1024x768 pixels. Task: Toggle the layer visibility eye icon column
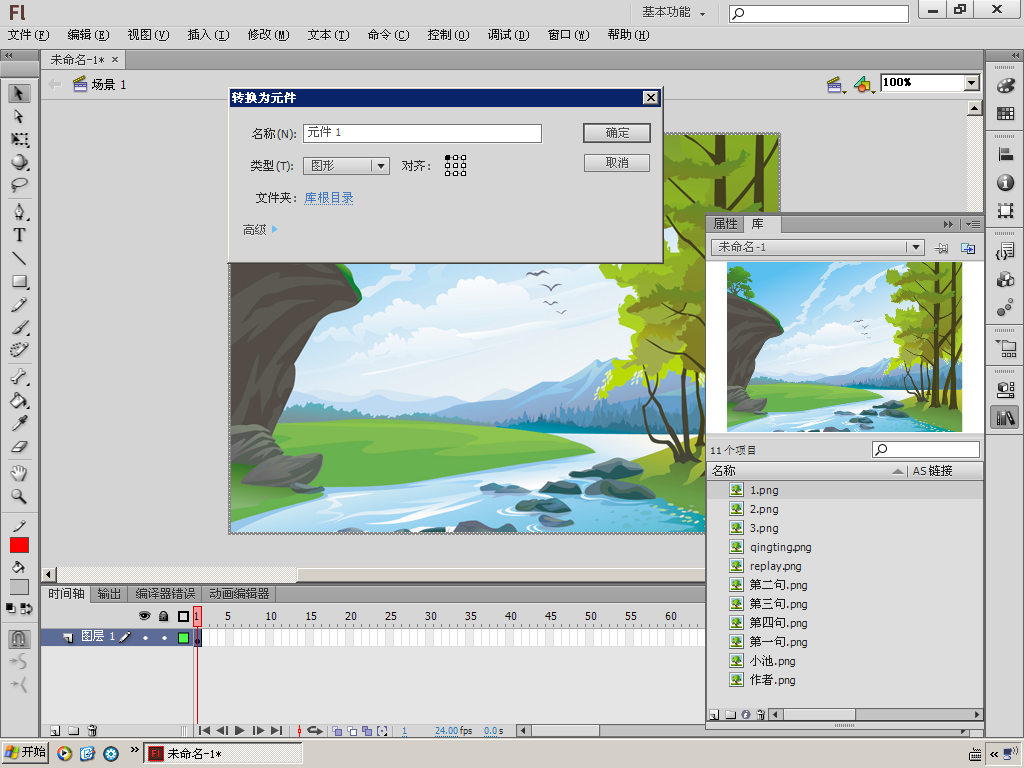click(144, 616)
